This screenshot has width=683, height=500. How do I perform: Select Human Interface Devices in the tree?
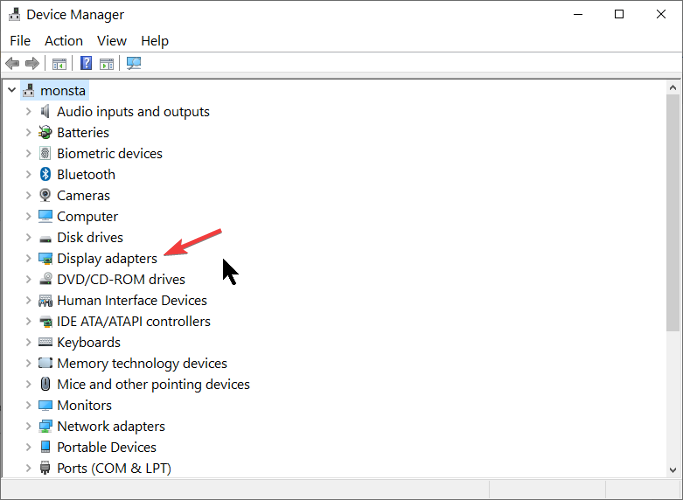point(132,300)
